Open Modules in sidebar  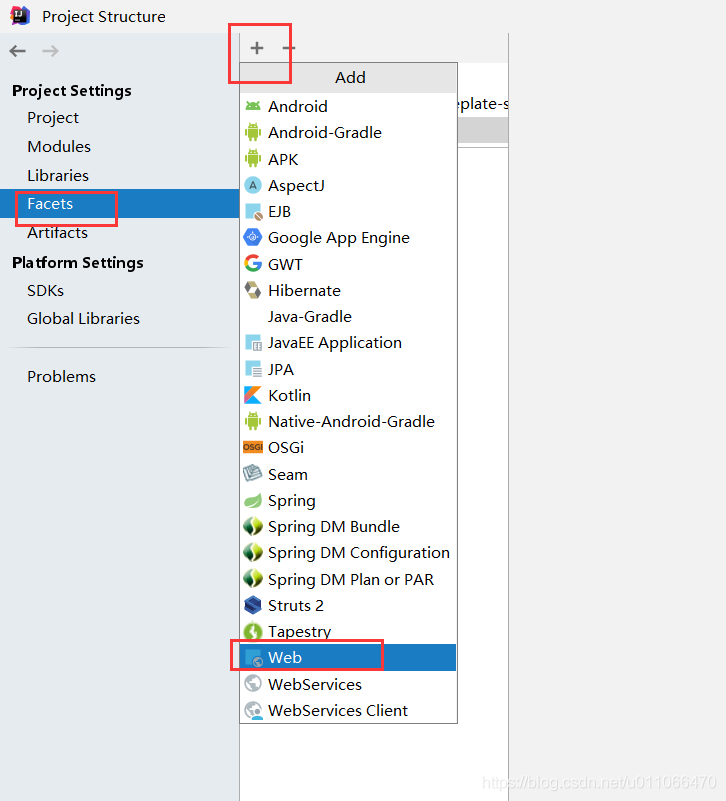tap(59, 147)
